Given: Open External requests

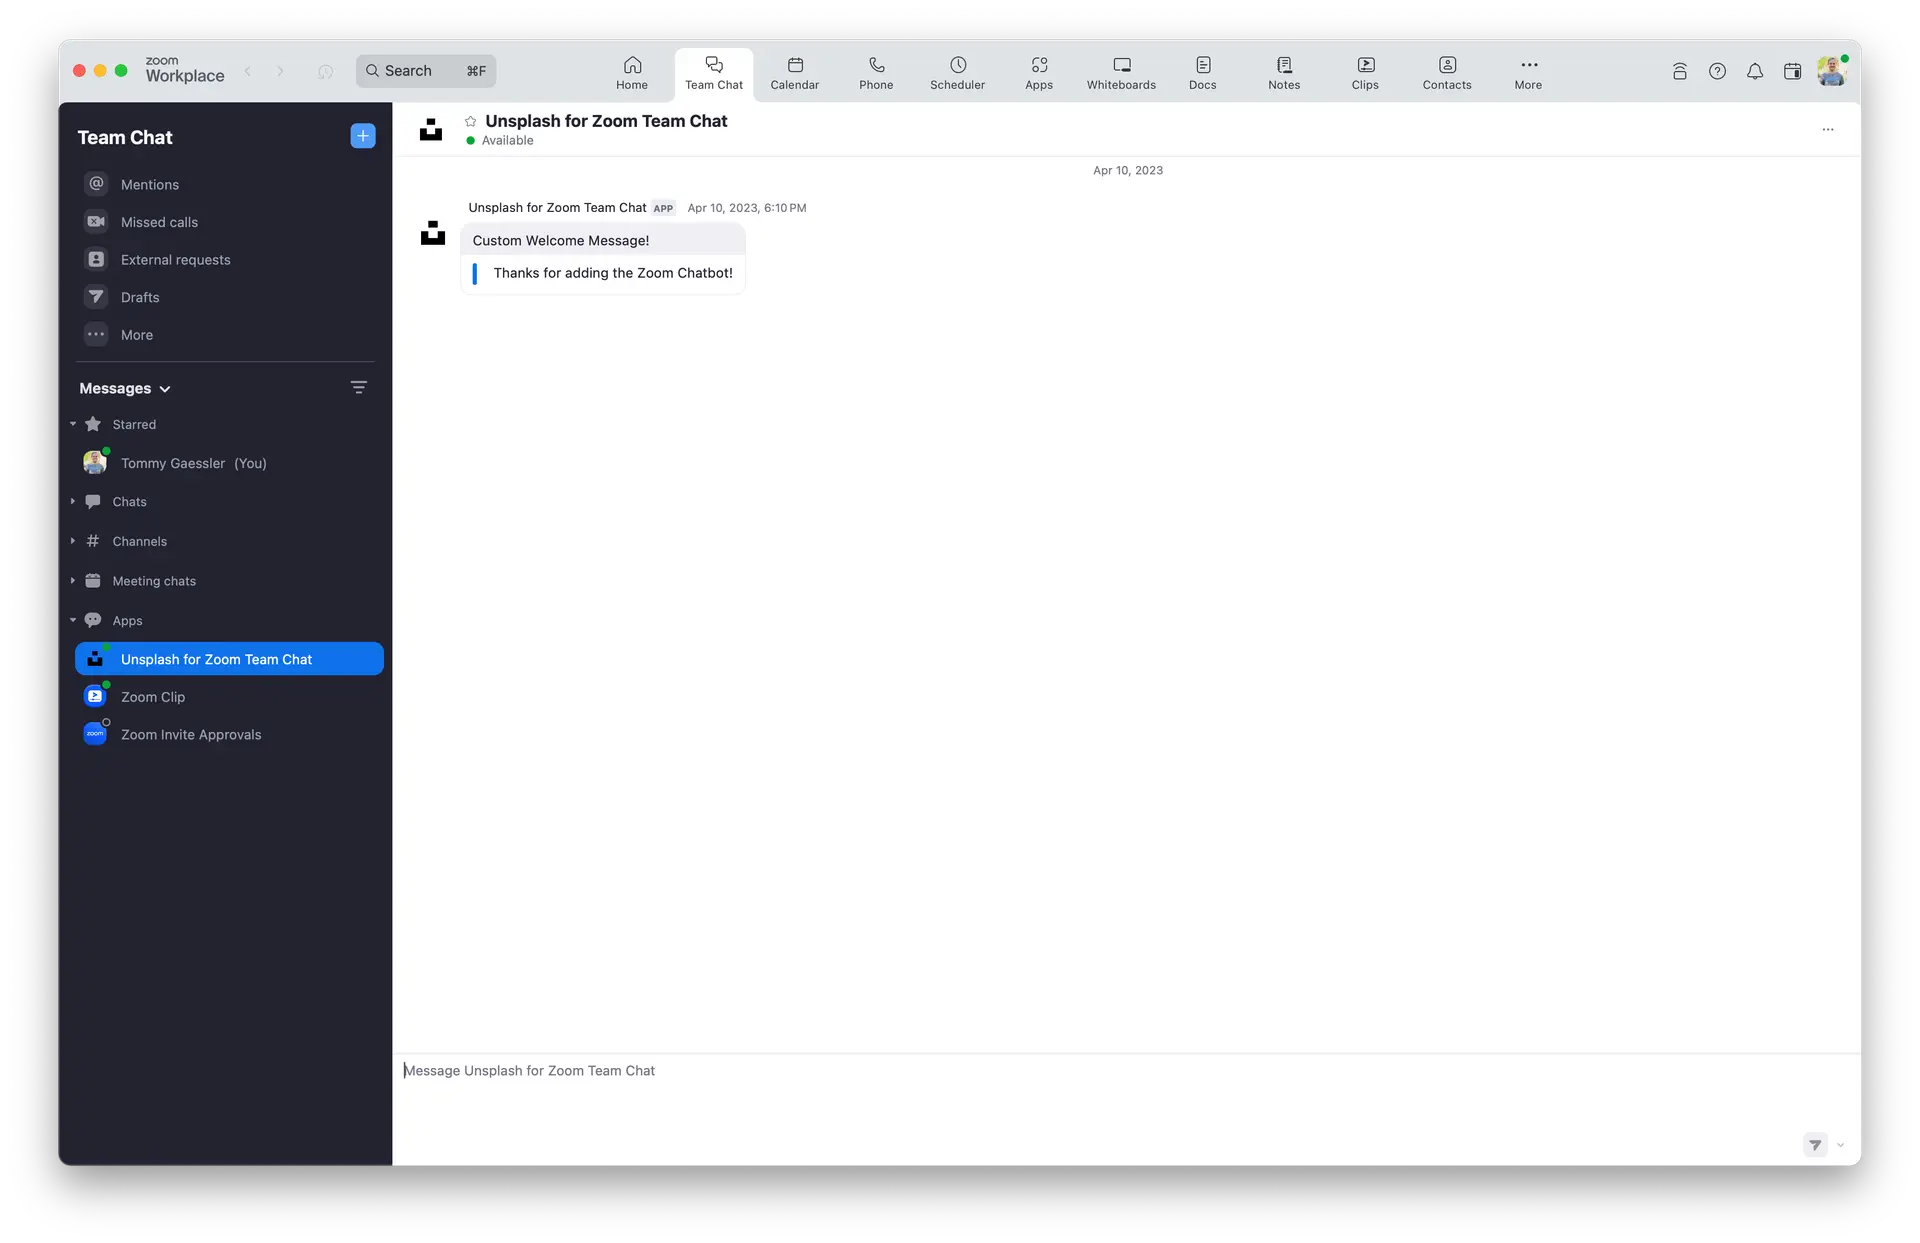Looking at the screenshot, I should coord(175,259).
